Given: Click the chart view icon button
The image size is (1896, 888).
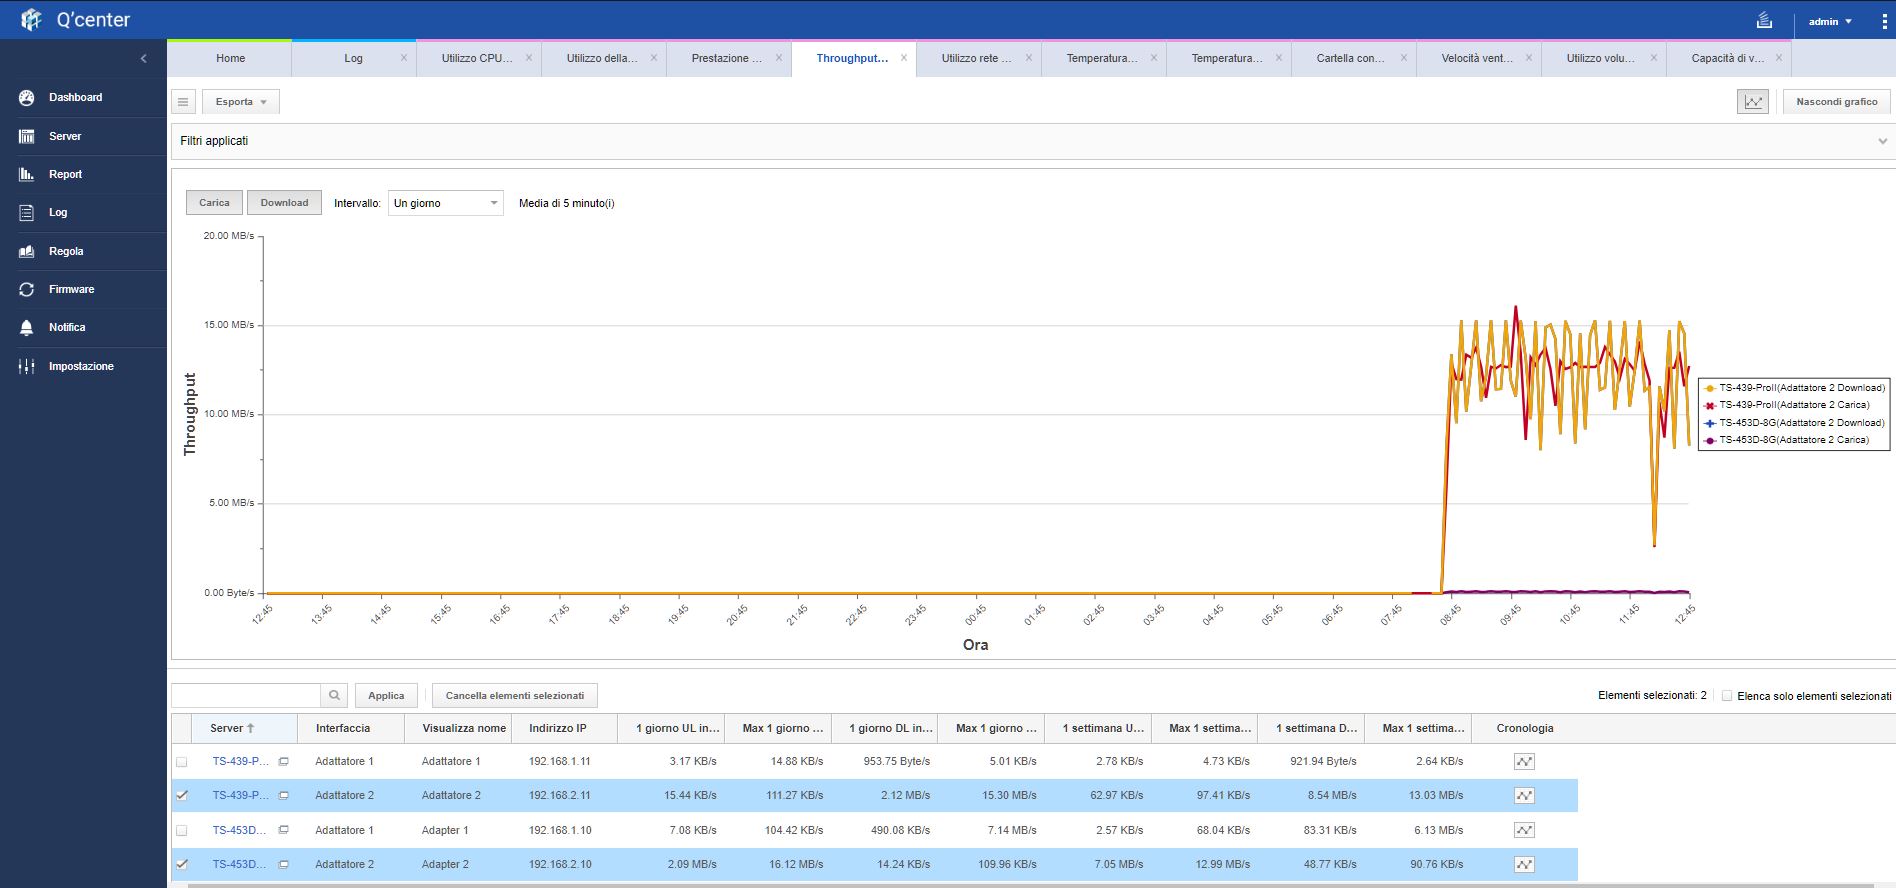Looking at the screenshot, I should tap(1752, 102).
